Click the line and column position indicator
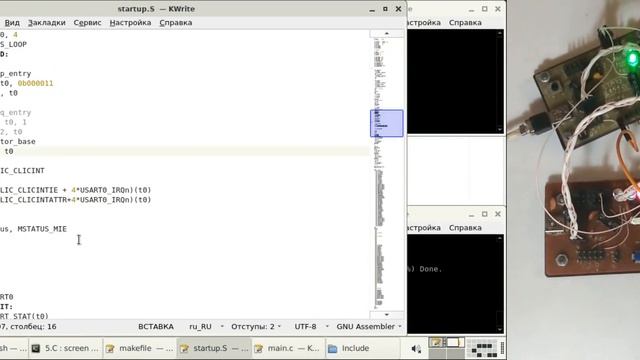 coord(28,327)
